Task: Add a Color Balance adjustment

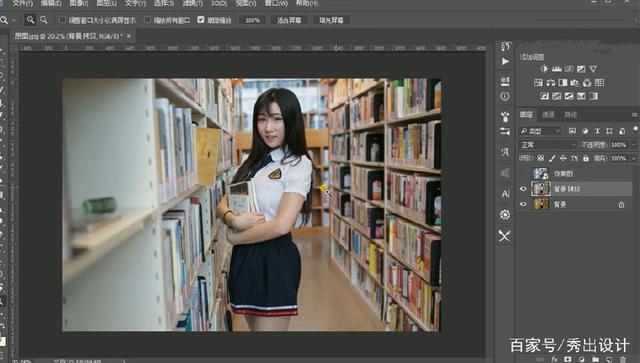Action: click(x=551, y=82)
